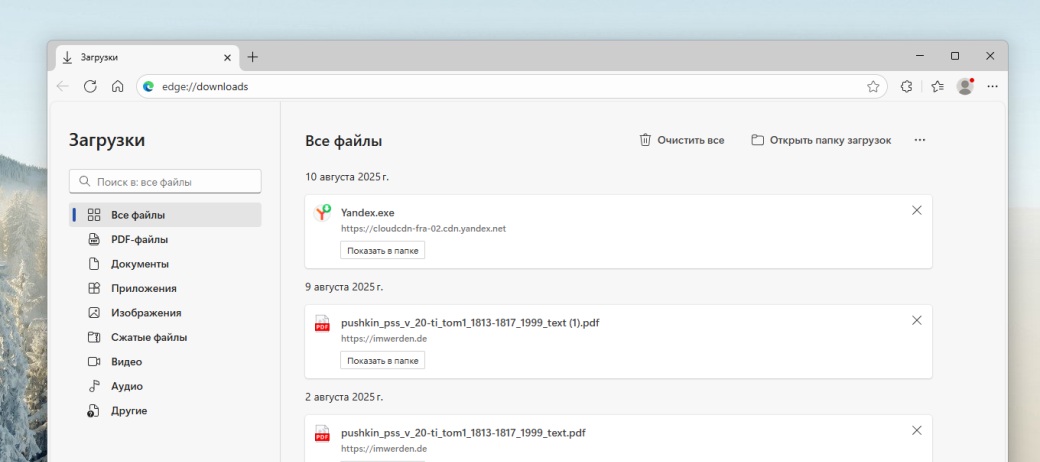Open the browser extensions icon
Screen dimensions: 1040x462
pos(907,87)
